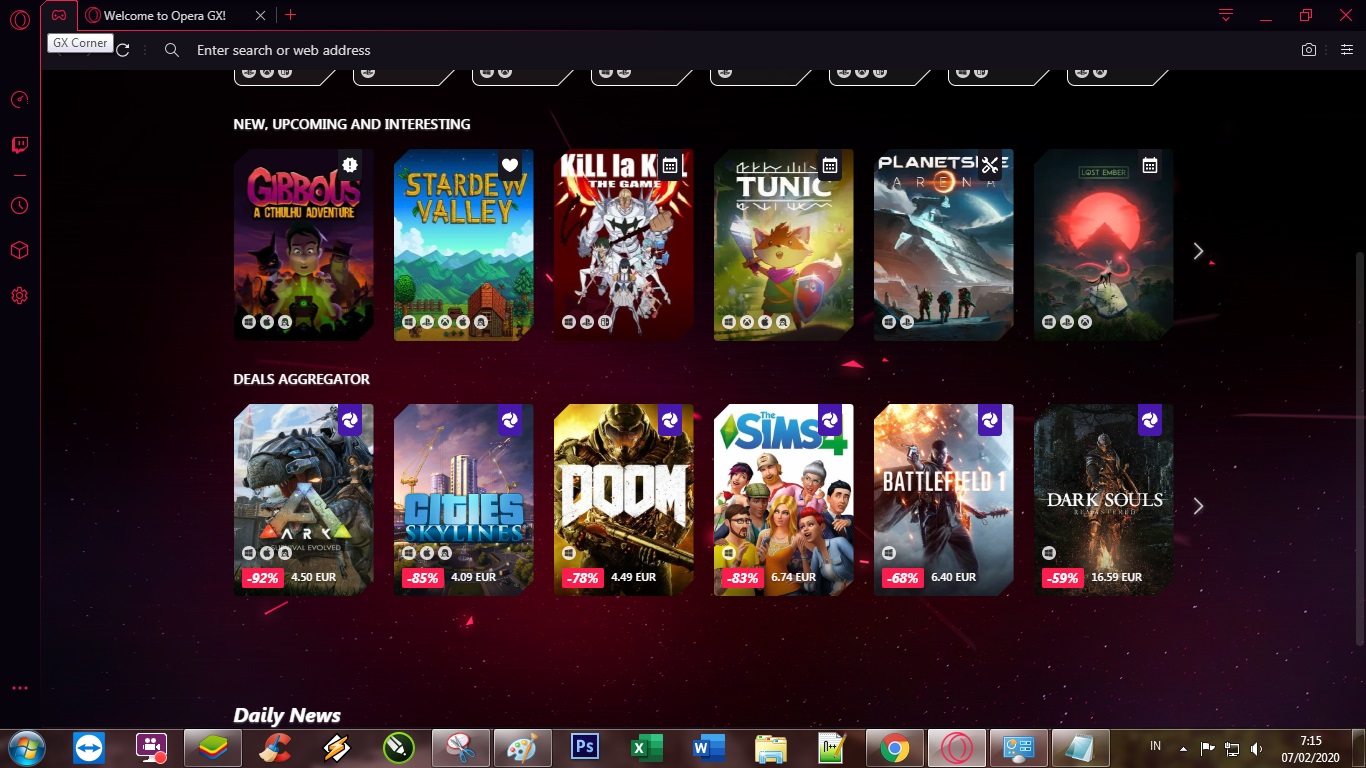Open Extensions cube icon in sidebar
The height and width of the screenshot is (768, 1366).
tap(19, 251)
